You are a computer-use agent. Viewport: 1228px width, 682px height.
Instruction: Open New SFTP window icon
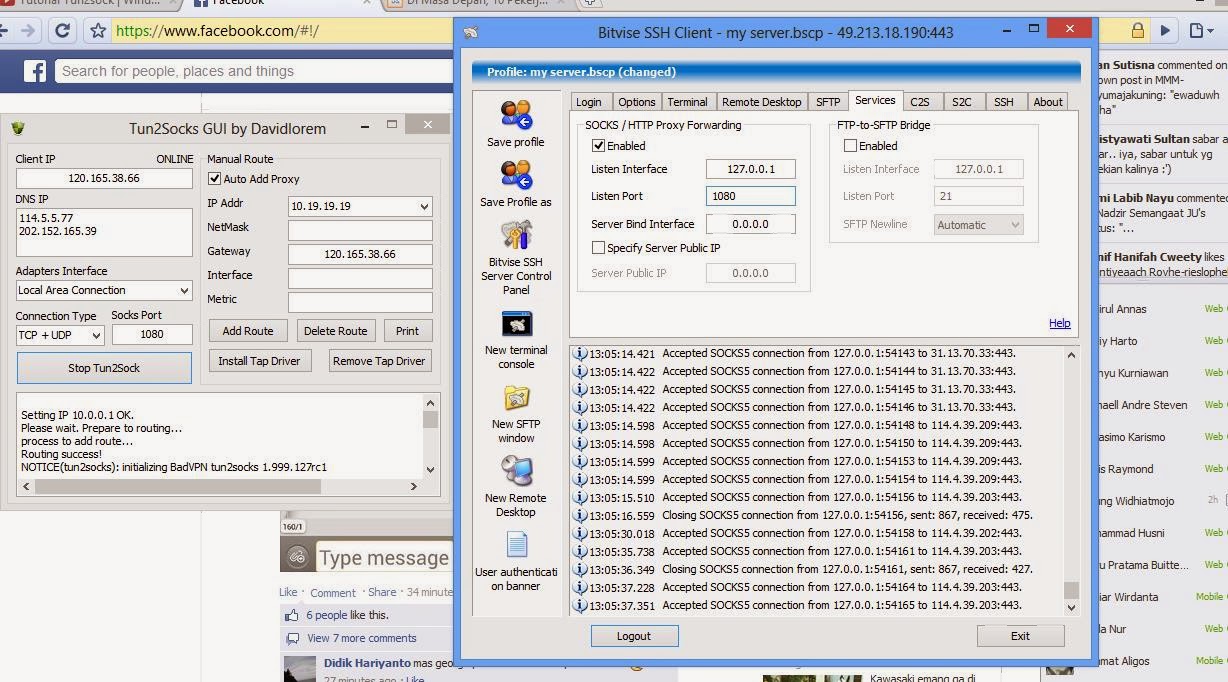[x=516, y=398]
